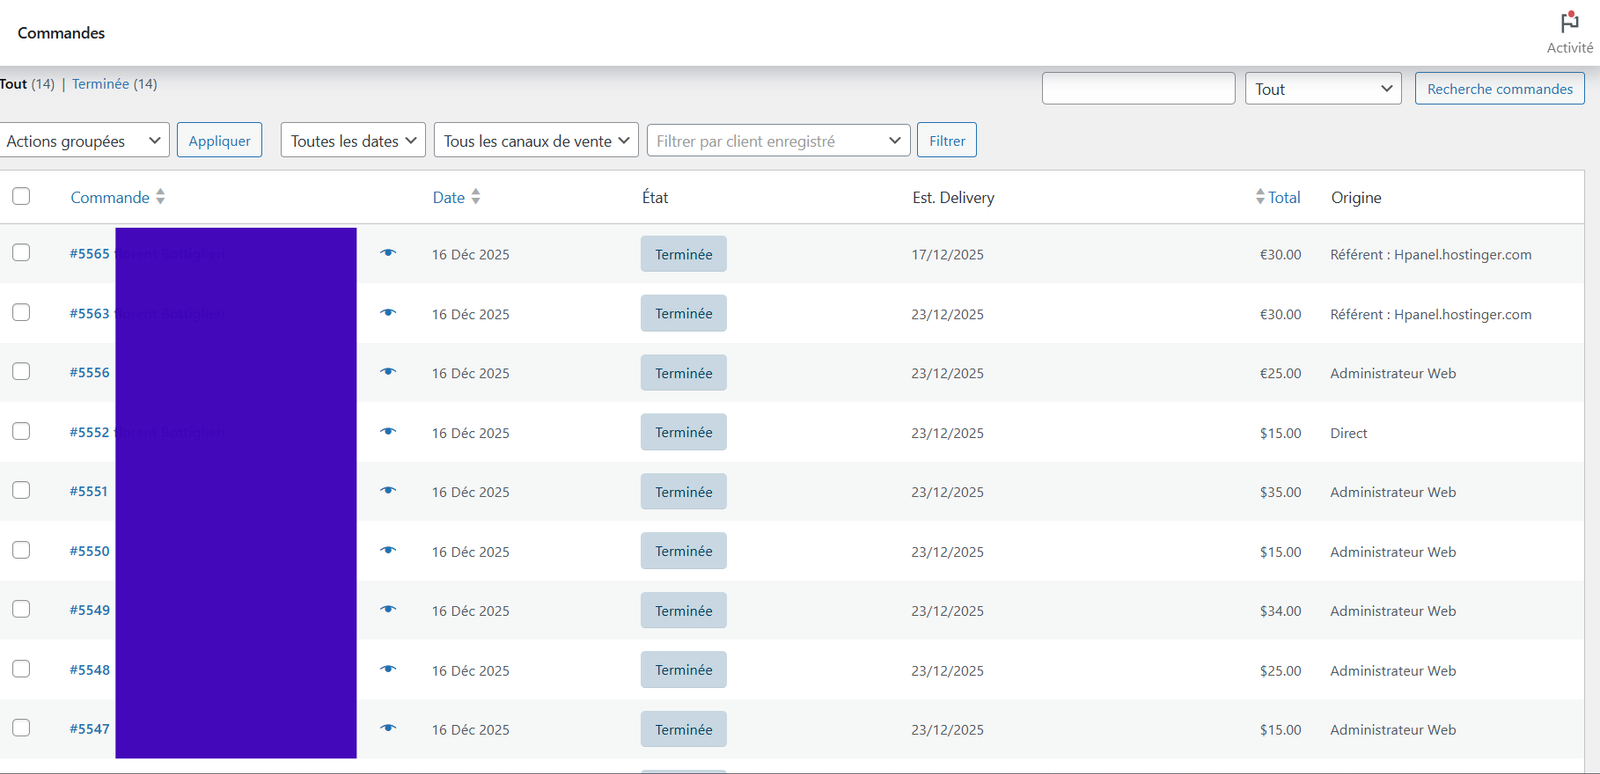
Task: Click Terminée status badge of order #5547
Action: [684, 729]
